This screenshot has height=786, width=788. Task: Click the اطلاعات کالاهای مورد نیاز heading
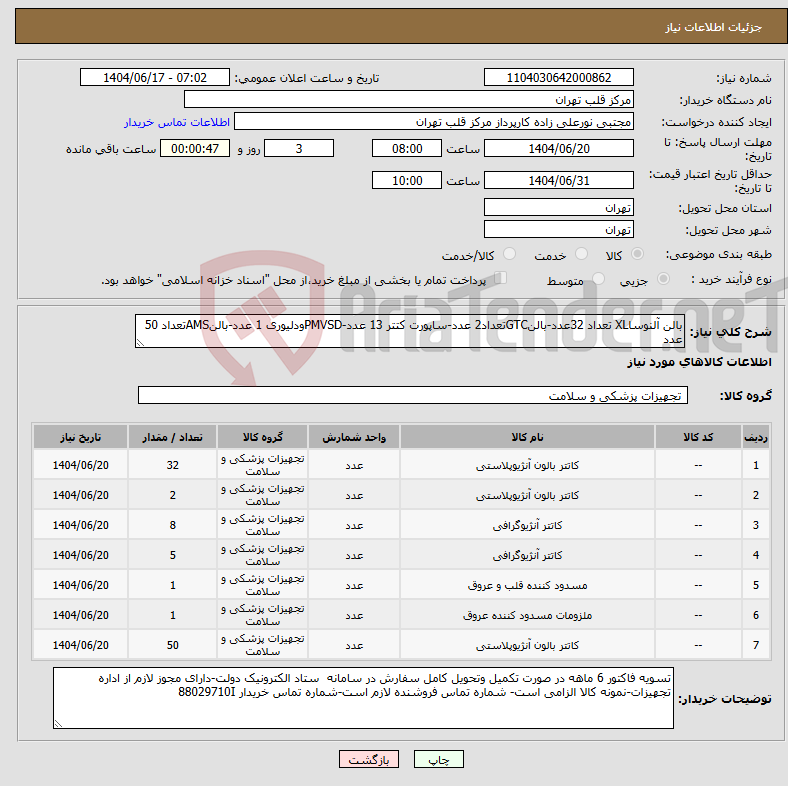click(699, 362)
